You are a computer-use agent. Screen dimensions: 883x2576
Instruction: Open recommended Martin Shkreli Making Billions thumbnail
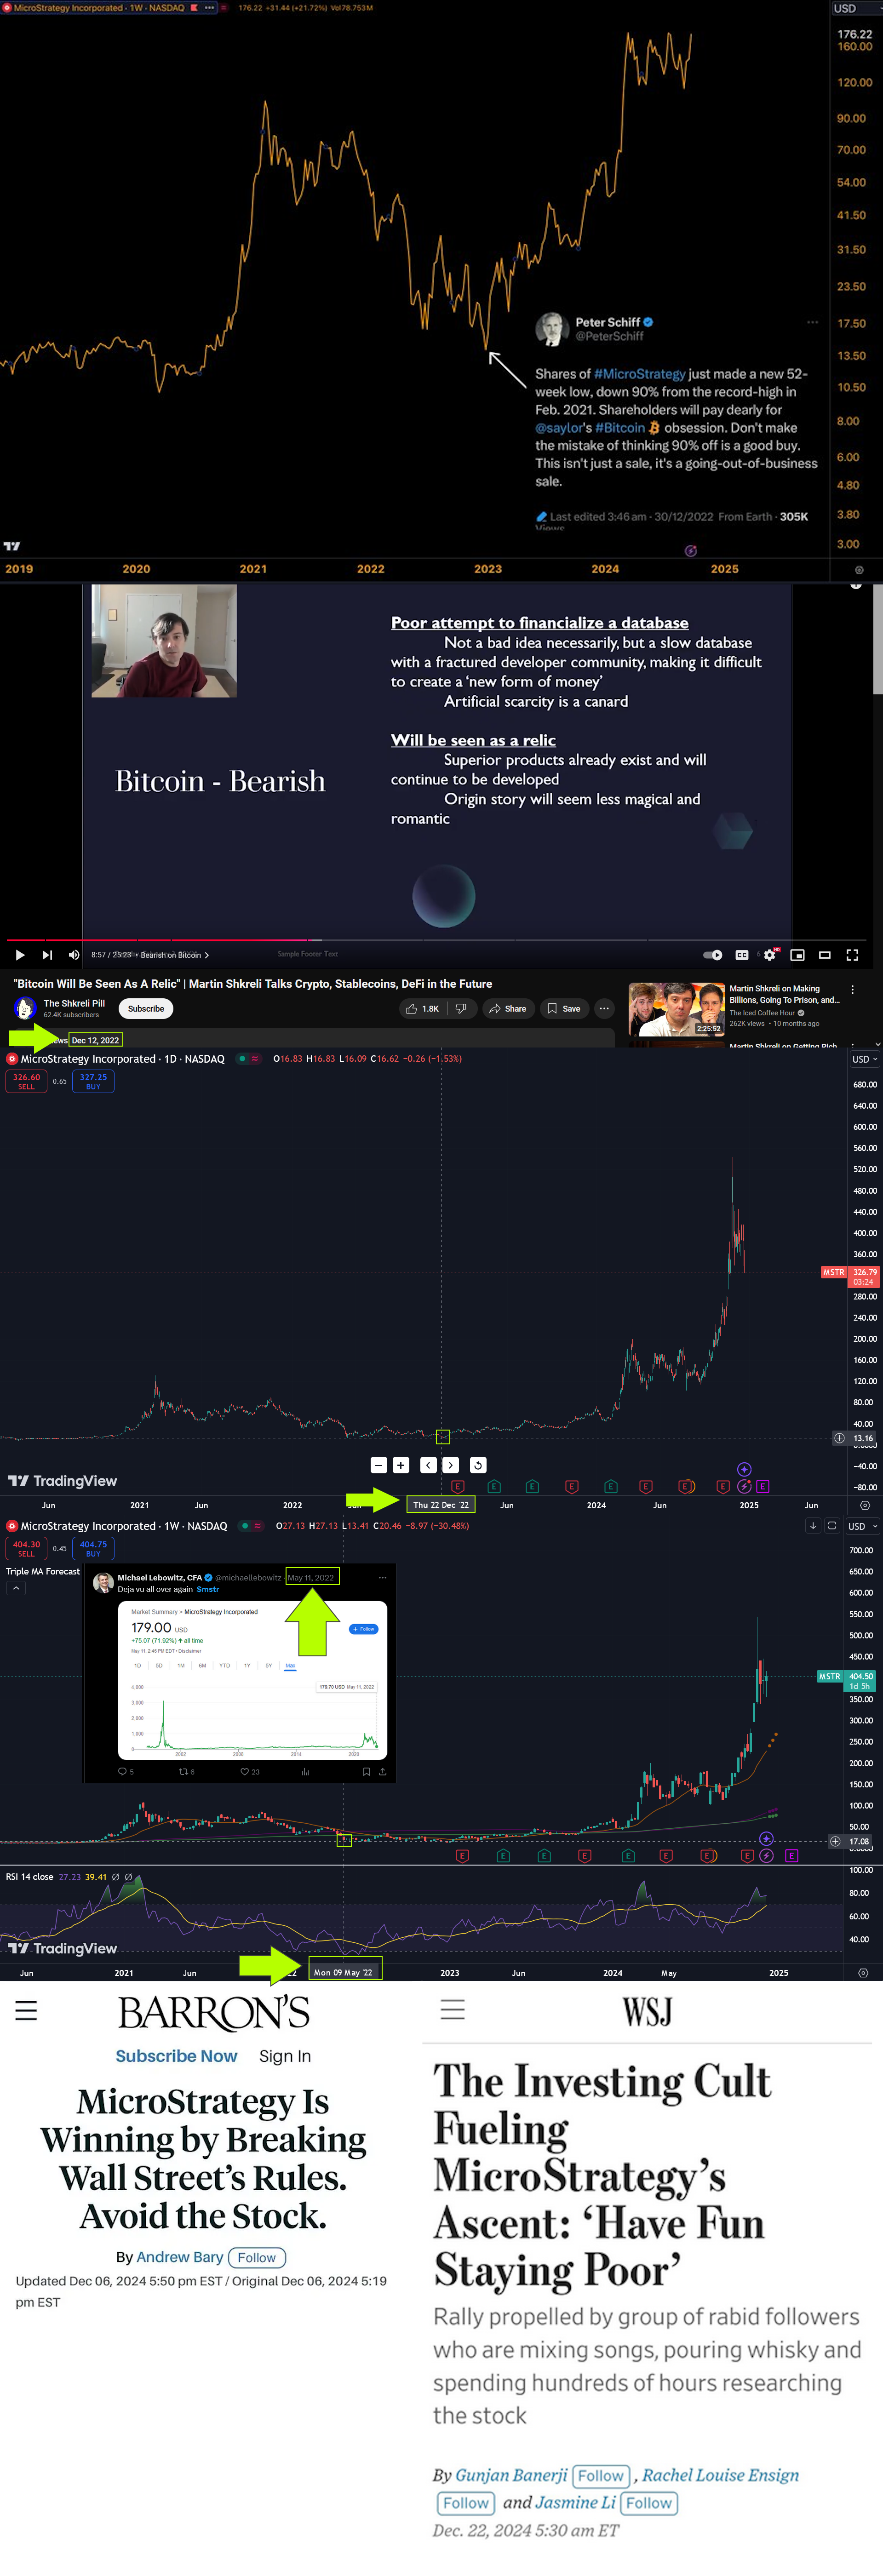(x=677, y=1009)
